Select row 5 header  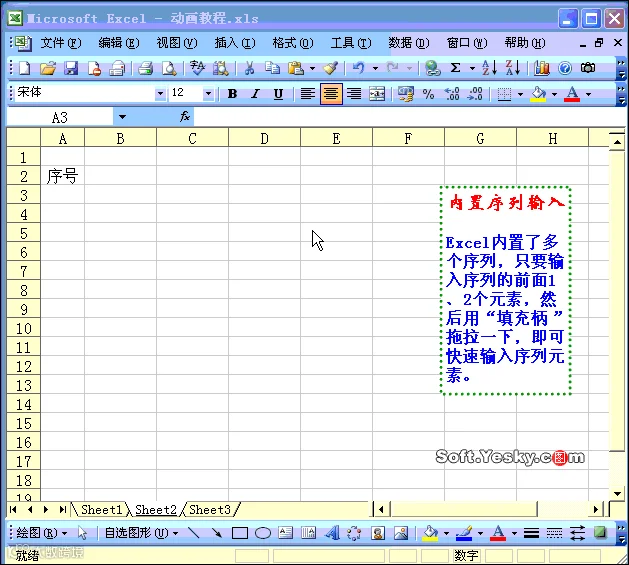coord(24,233)
